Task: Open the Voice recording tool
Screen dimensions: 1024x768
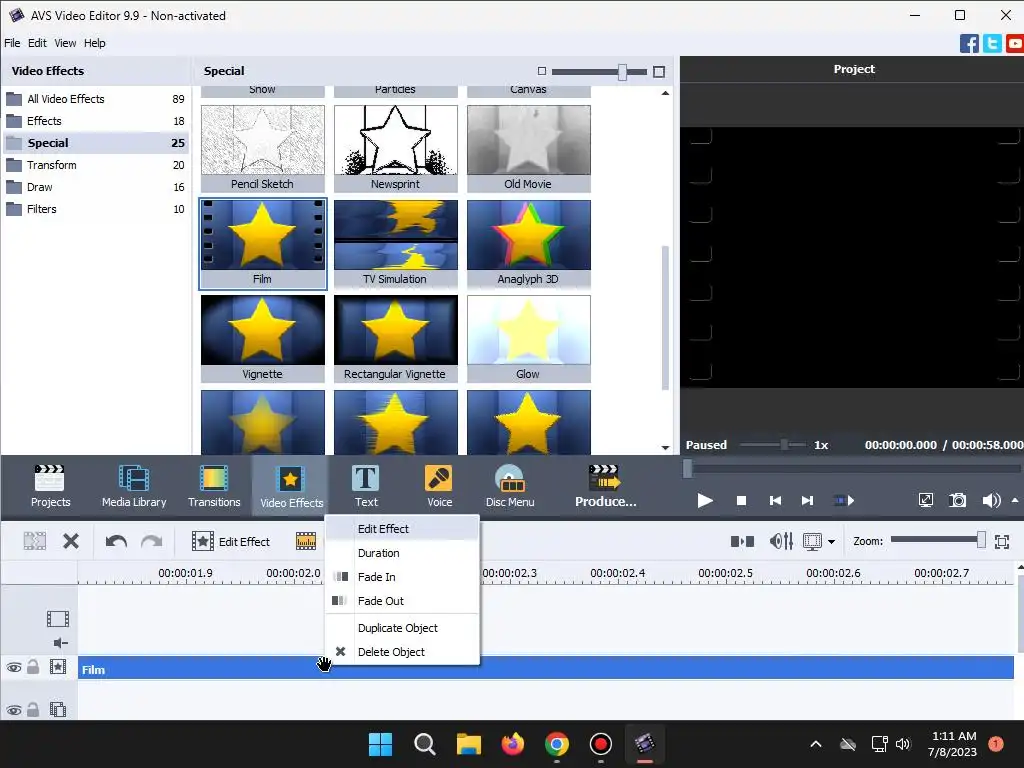Action: click(x=440, y=486)
